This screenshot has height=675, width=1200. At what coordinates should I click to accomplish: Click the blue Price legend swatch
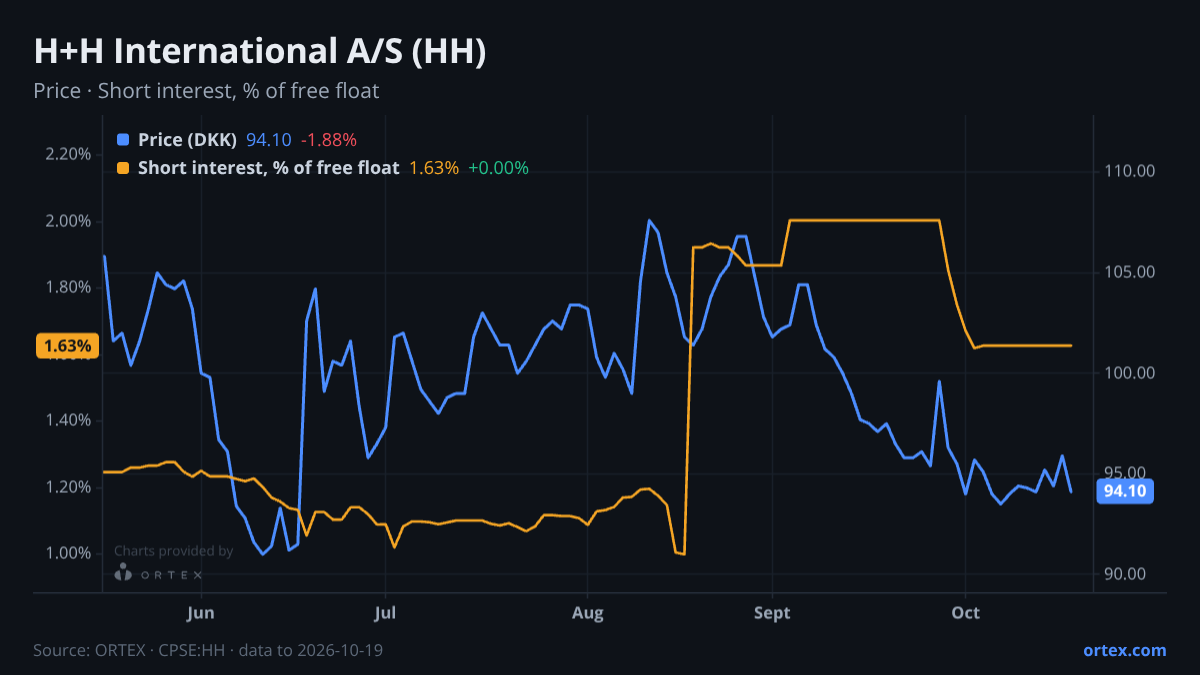[123, 140]
